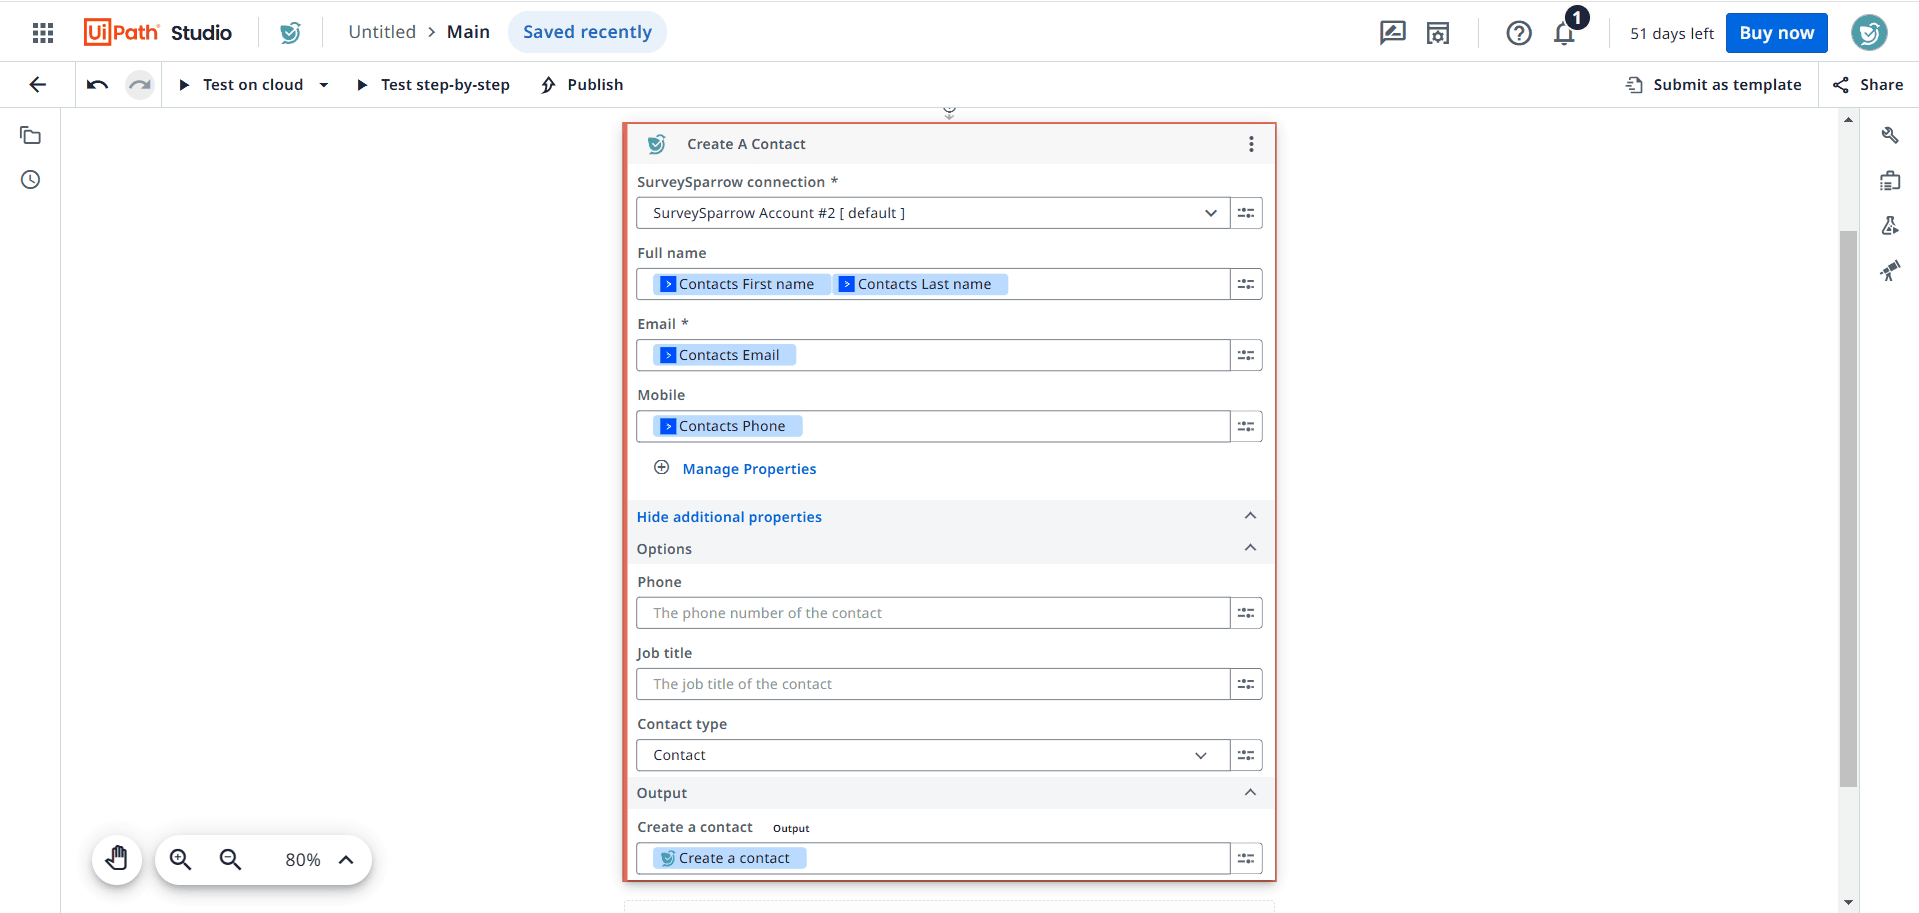1919x913 pixels.
Task: Switch to the Main breadcrumb tab
Action: [468, 32]
